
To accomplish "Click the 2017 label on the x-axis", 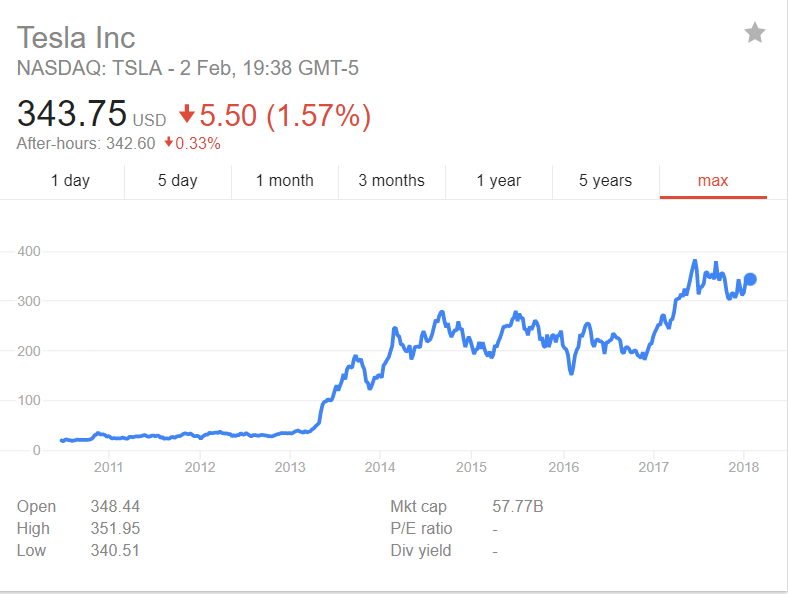I will point(653,467).
